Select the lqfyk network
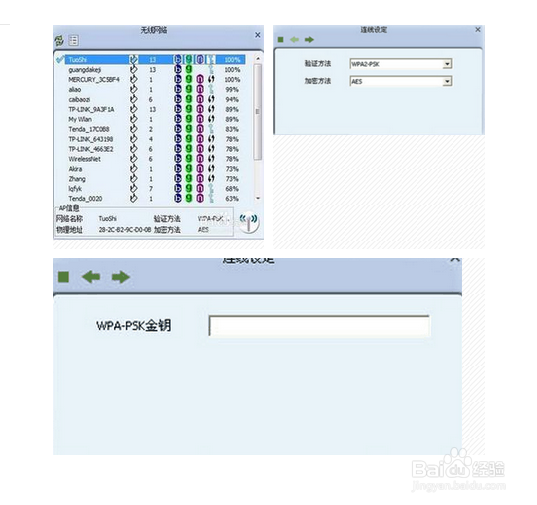 75,189
